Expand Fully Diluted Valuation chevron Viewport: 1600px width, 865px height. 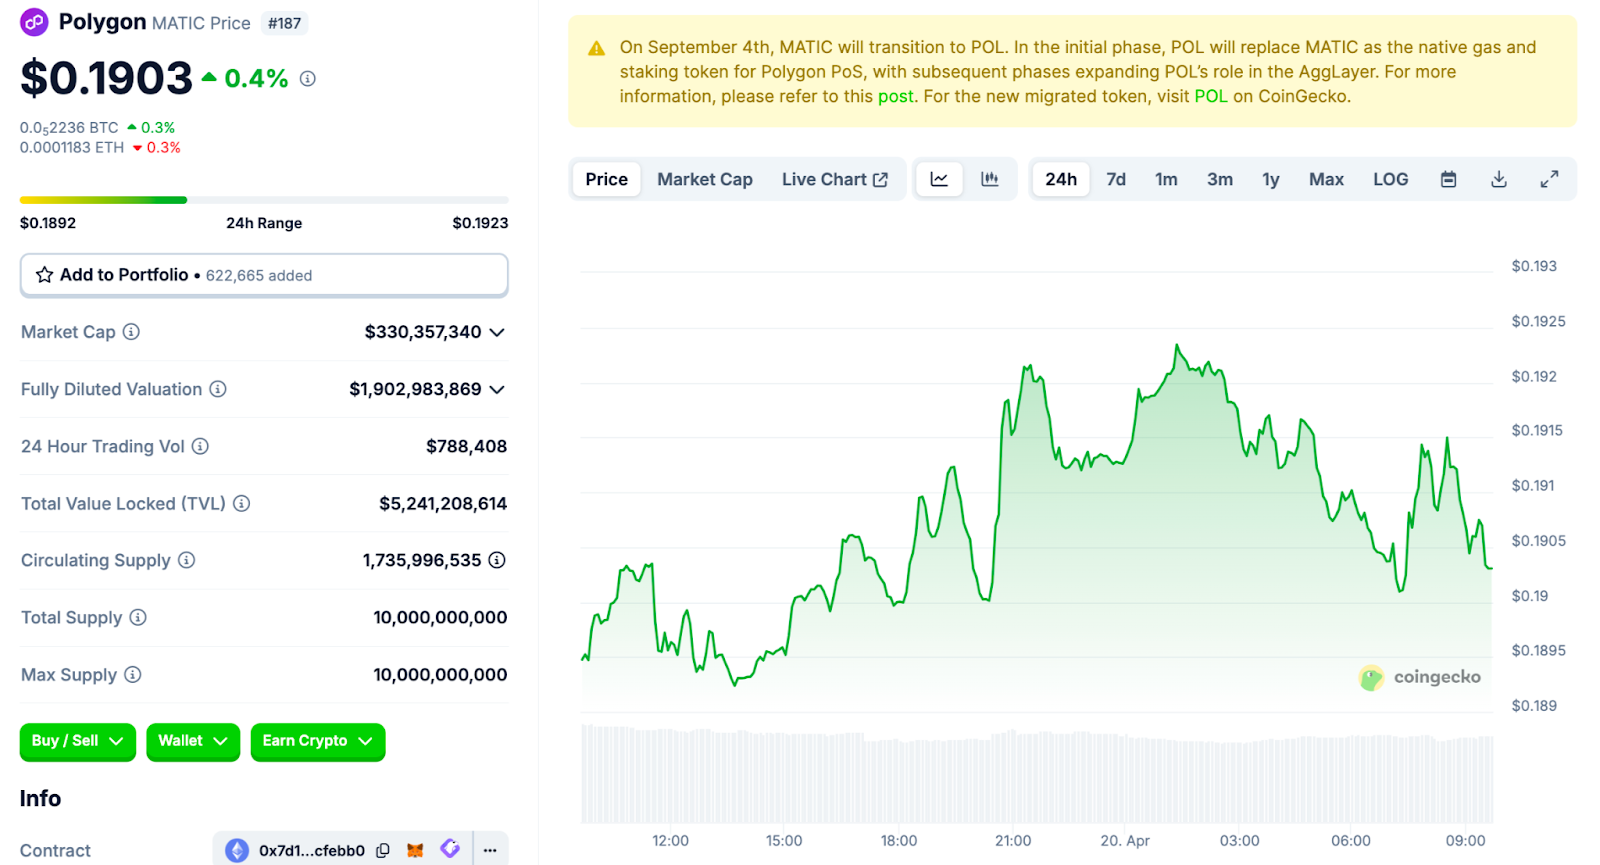tap(497, 389)
